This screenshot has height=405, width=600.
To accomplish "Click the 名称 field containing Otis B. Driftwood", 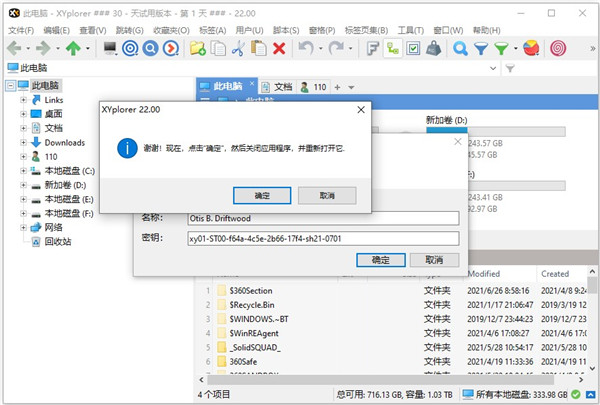I will 323,218.
